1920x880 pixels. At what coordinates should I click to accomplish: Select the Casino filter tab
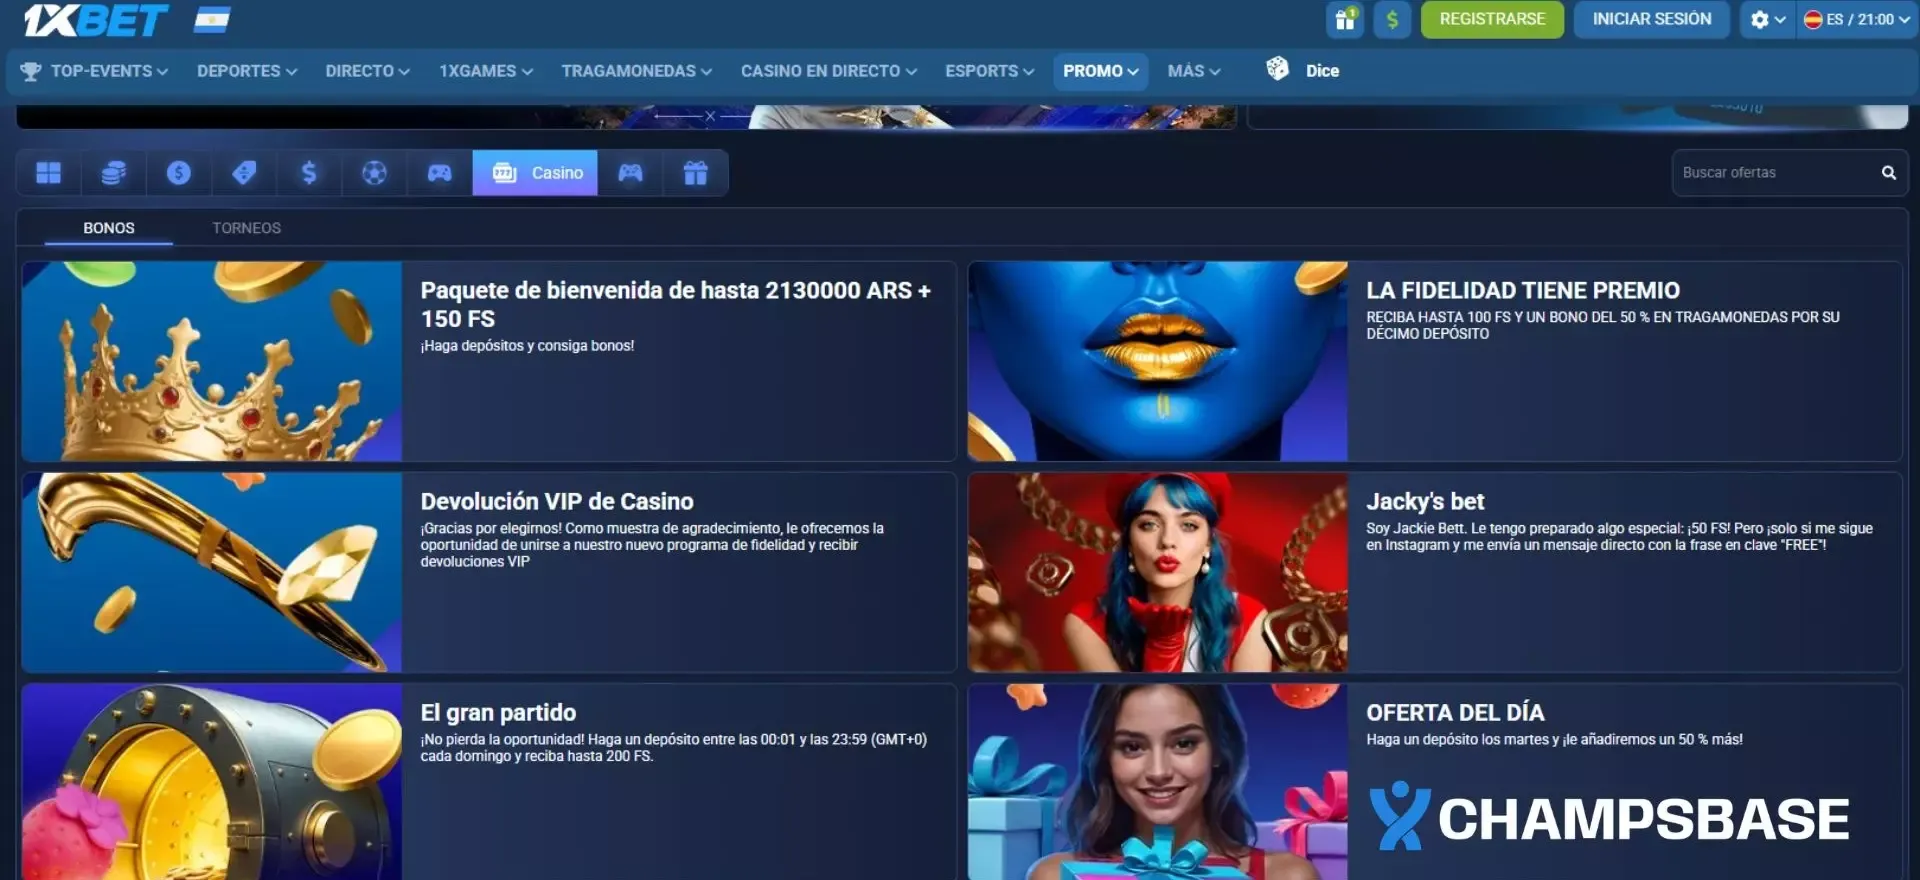[x=535, y=173]
